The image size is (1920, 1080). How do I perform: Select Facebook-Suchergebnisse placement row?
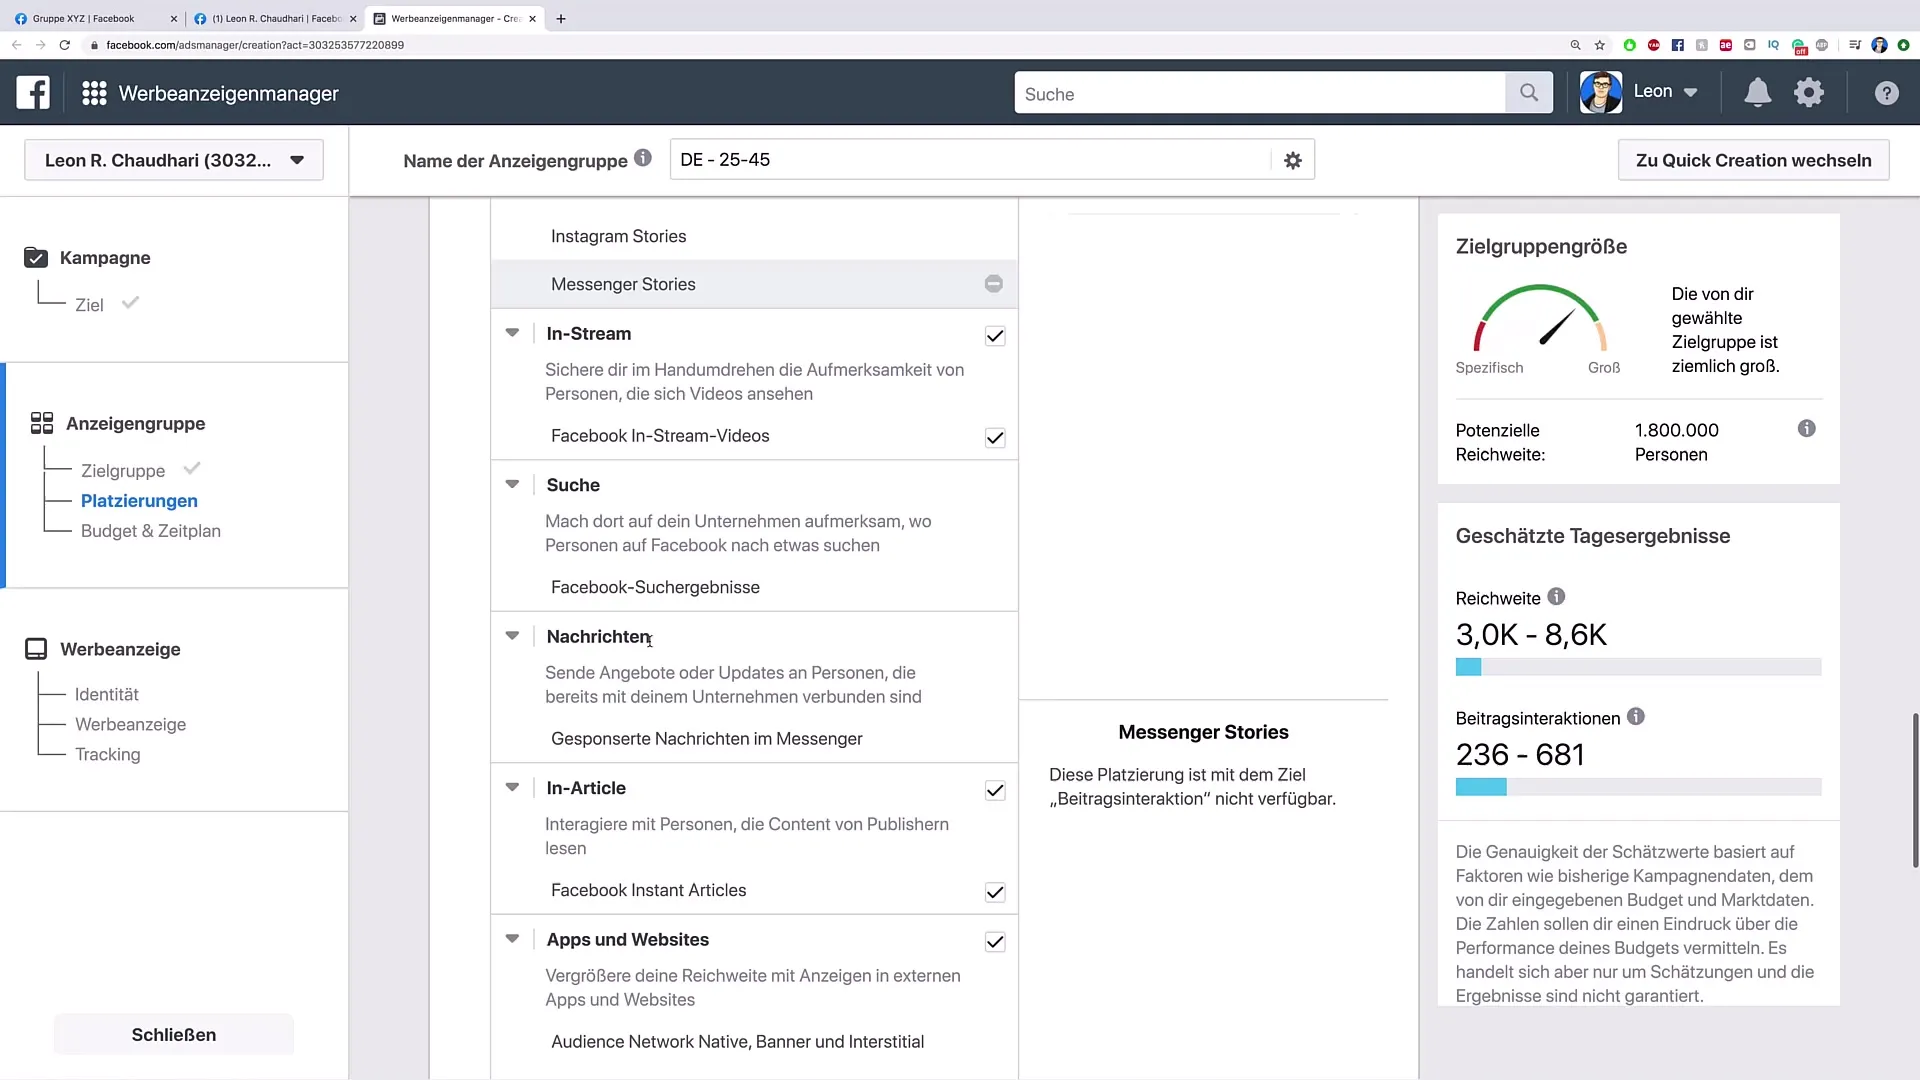[x=754, y=587]
